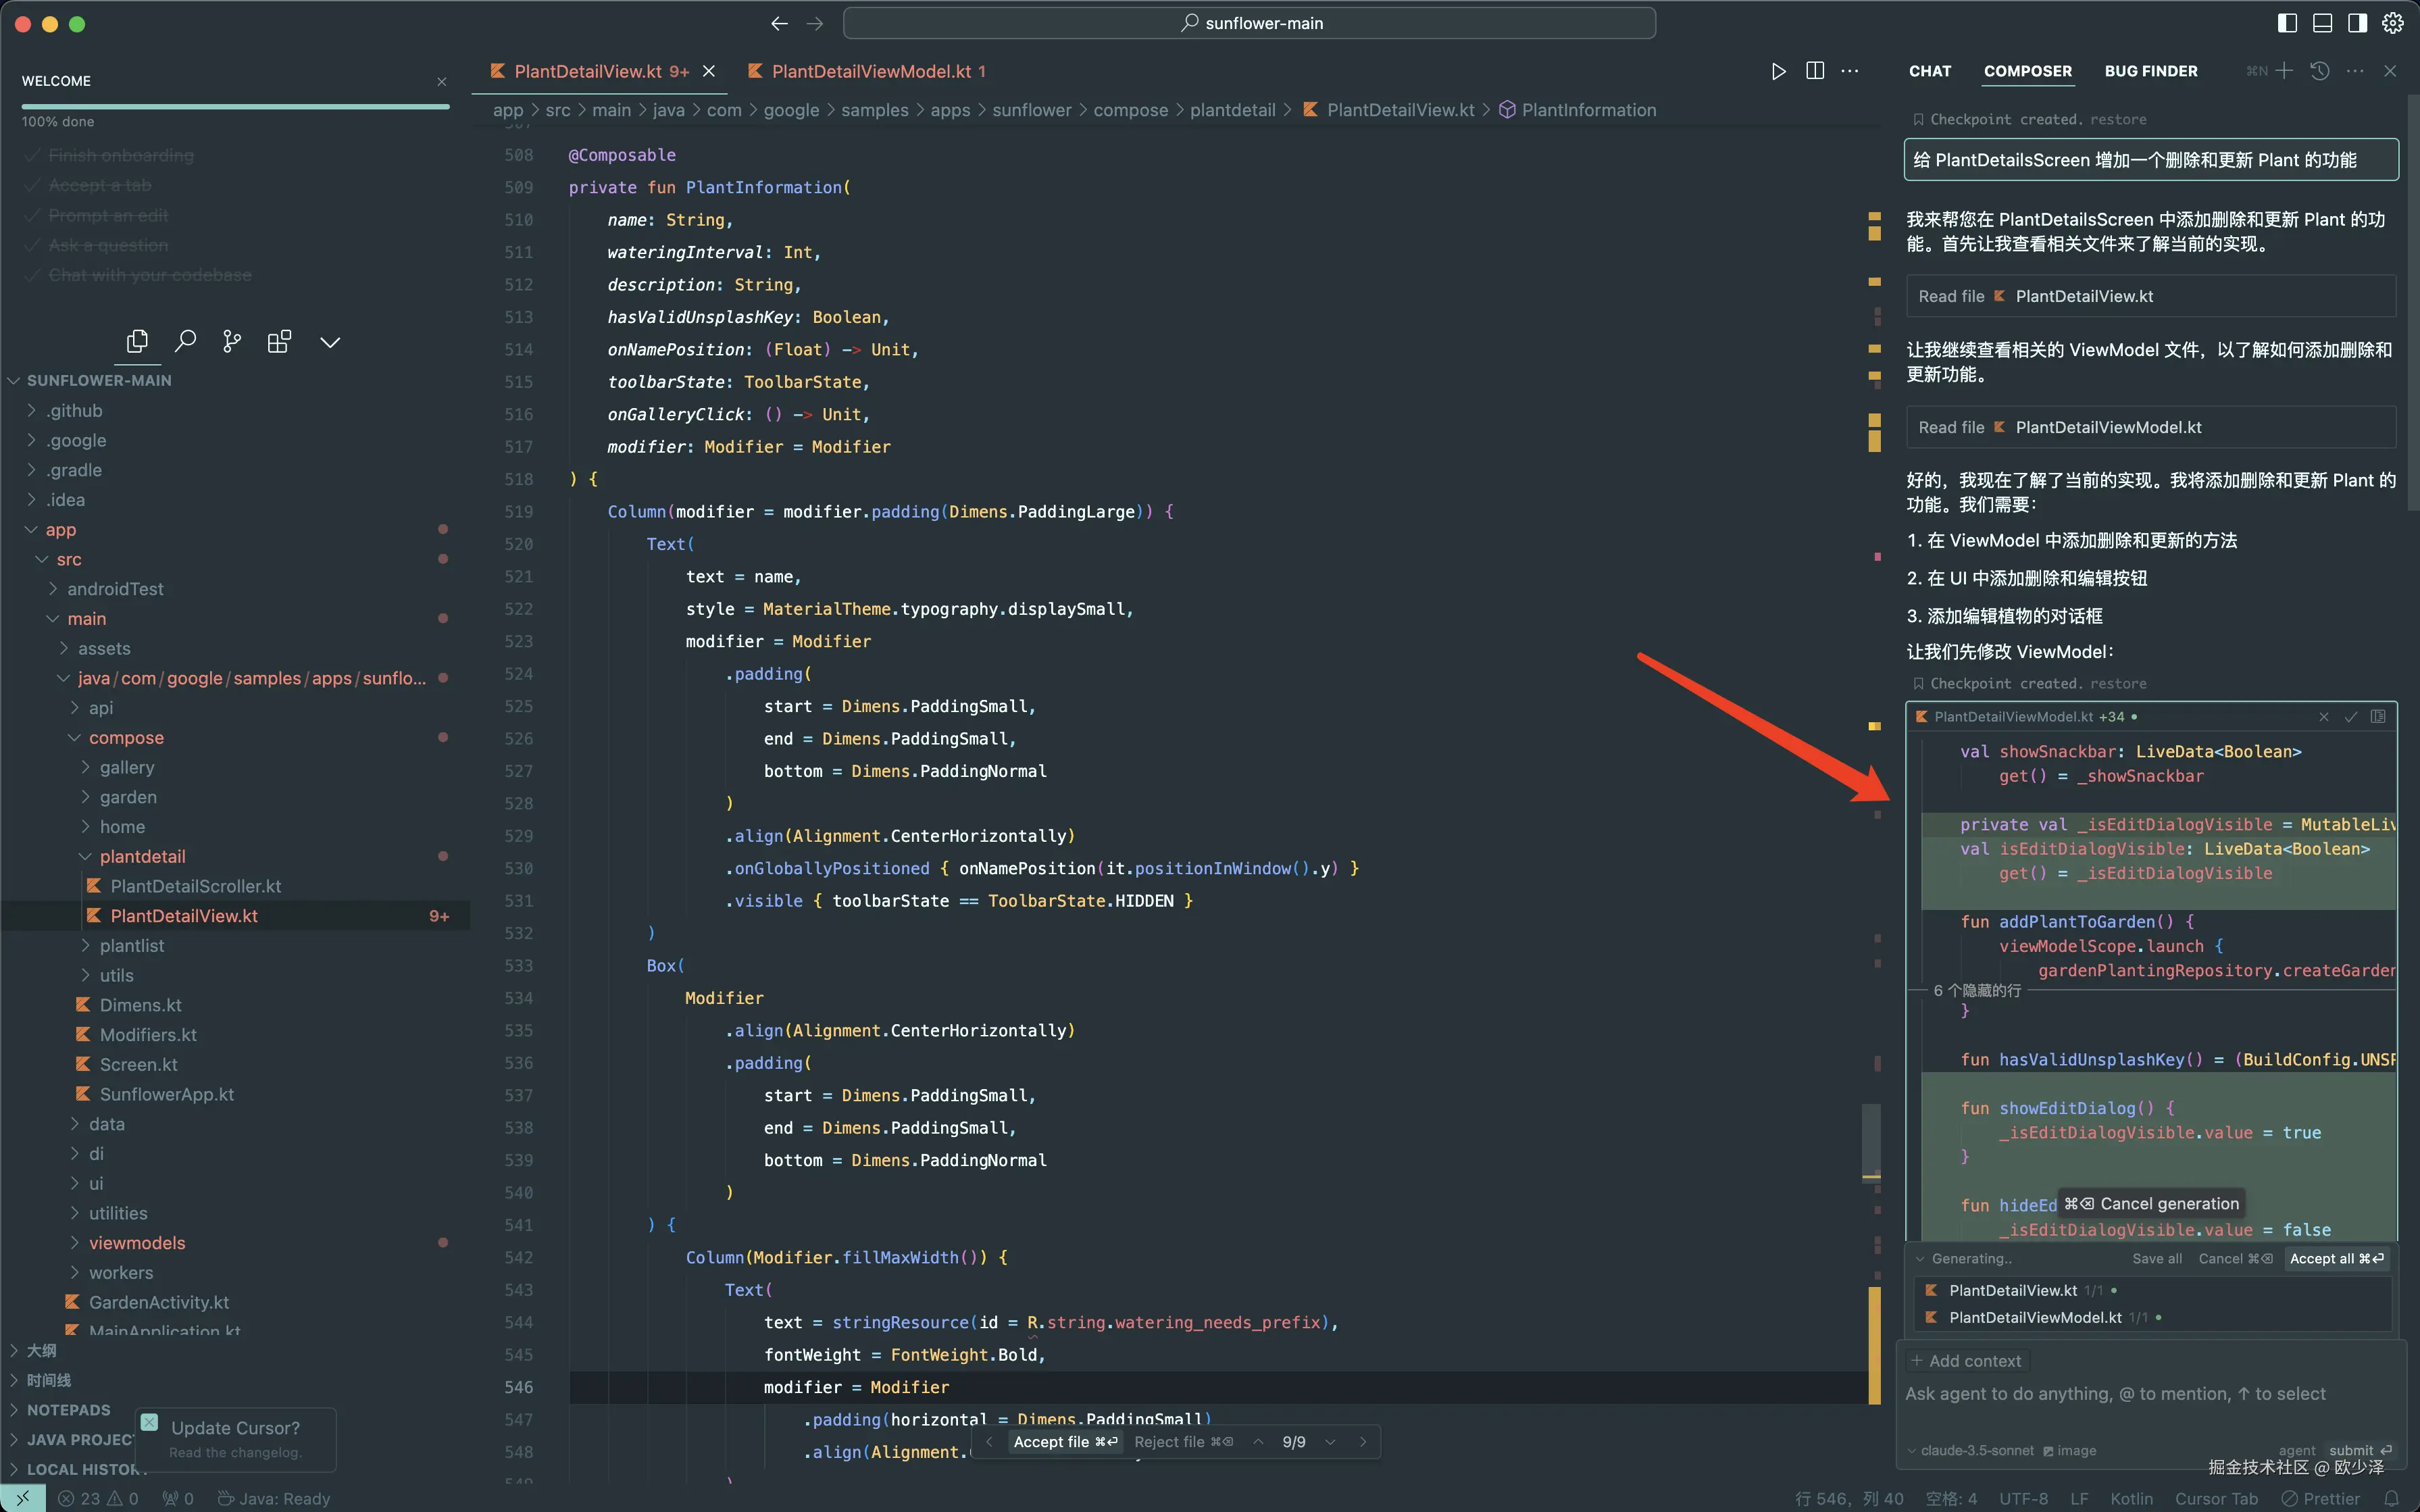2420x1512 pixels.
Task: Switch to the BUG FINDER tab
Action: coord(2150,71)
